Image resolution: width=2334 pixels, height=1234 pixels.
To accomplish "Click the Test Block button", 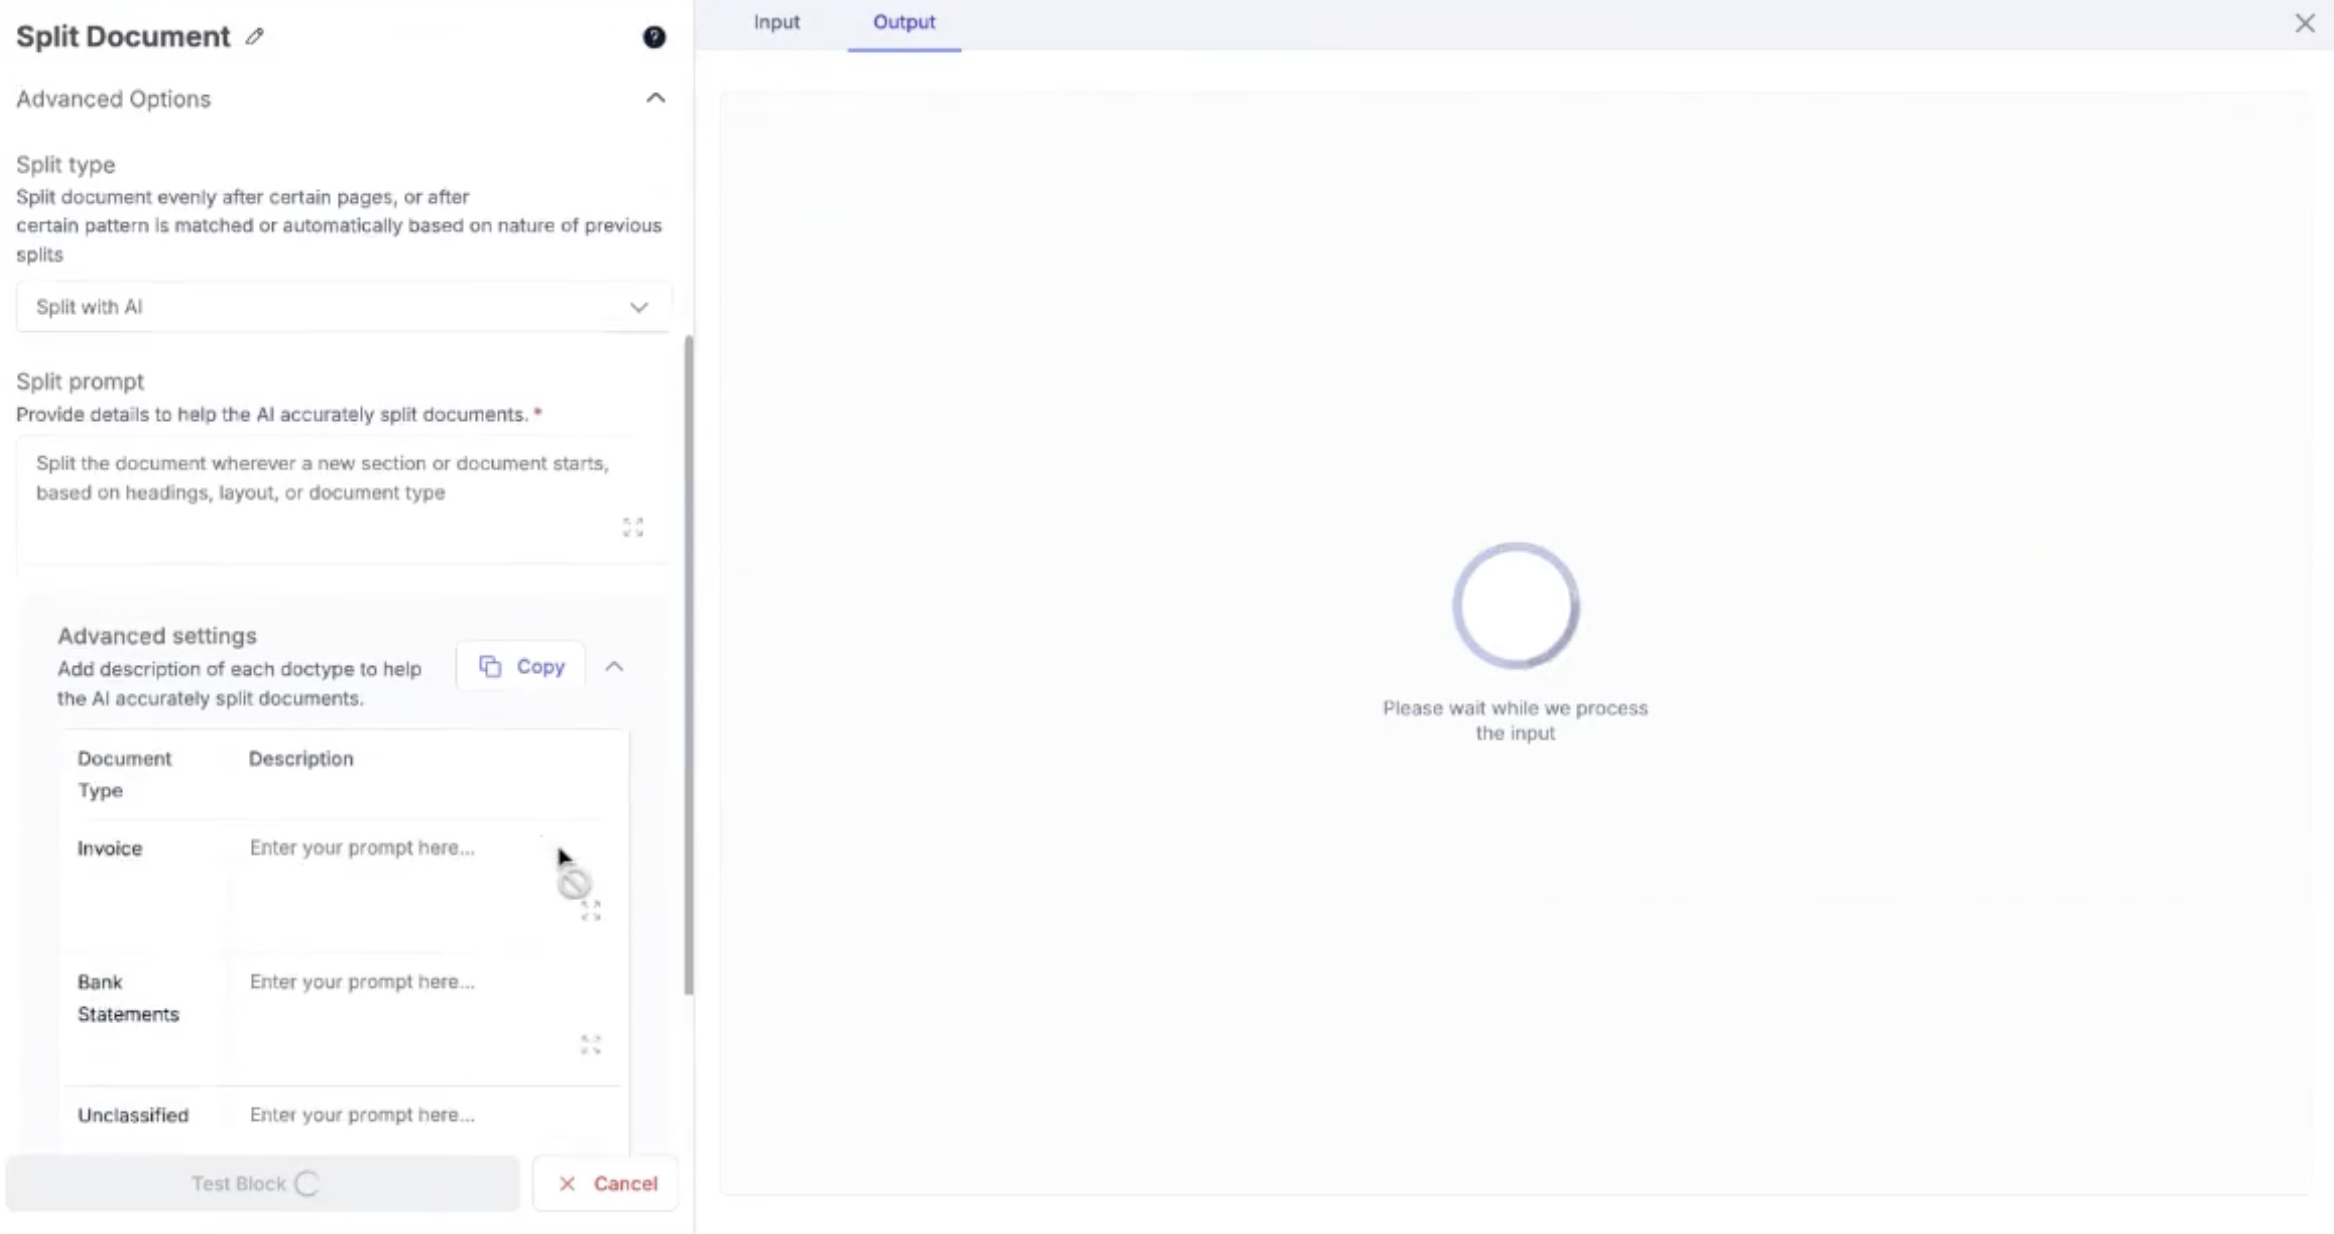I will tap(262, 1184).
